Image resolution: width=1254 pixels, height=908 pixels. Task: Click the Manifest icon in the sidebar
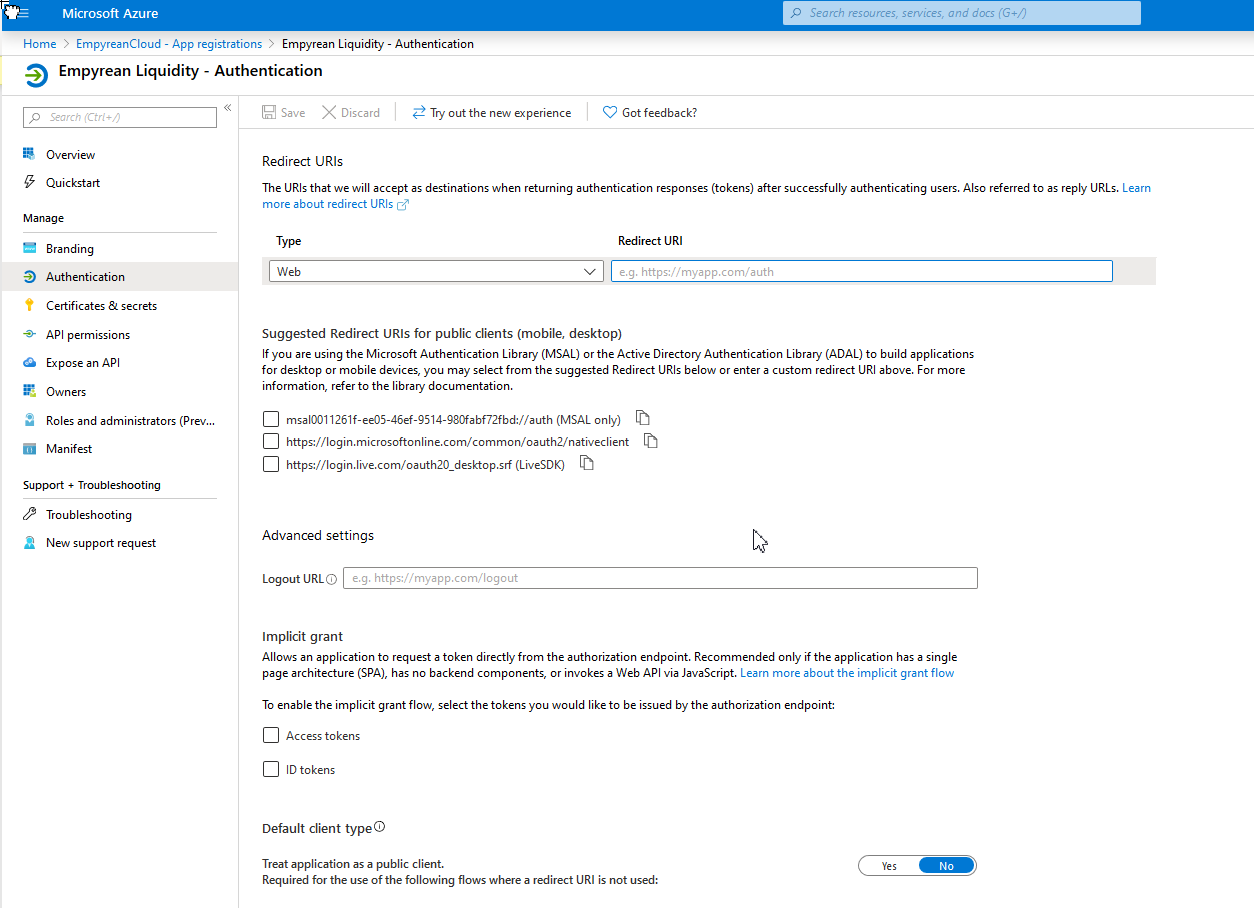pyautogui.click(x=29, y=449)
